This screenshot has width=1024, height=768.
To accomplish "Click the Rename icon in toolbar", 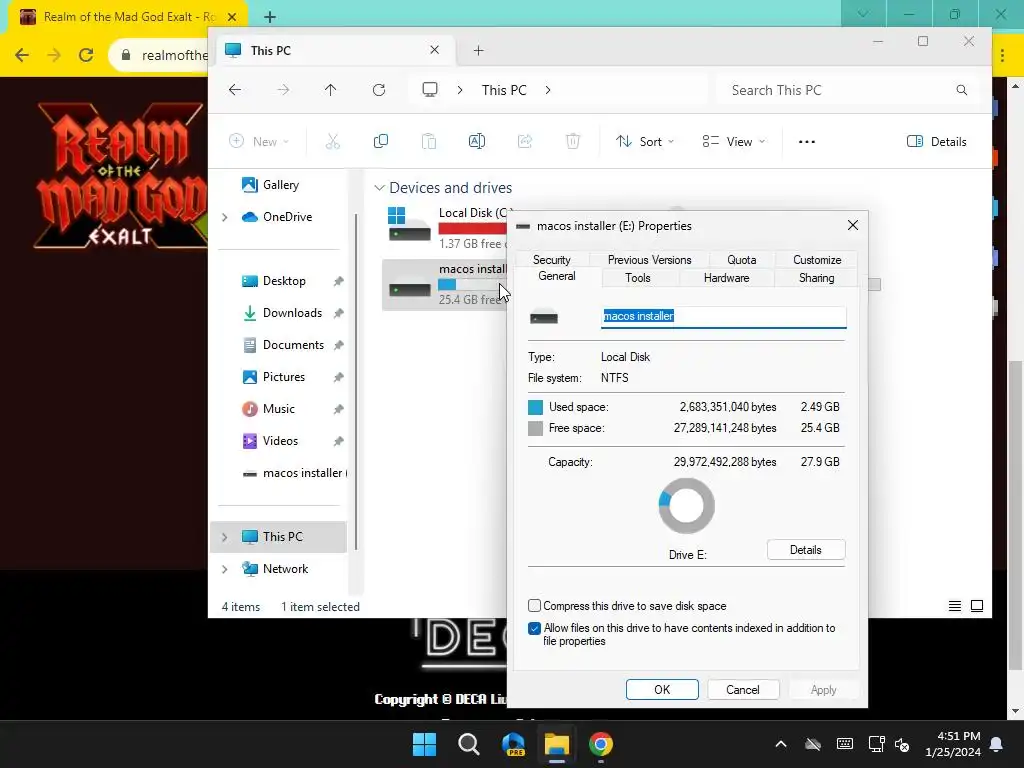I will [477, 141].
